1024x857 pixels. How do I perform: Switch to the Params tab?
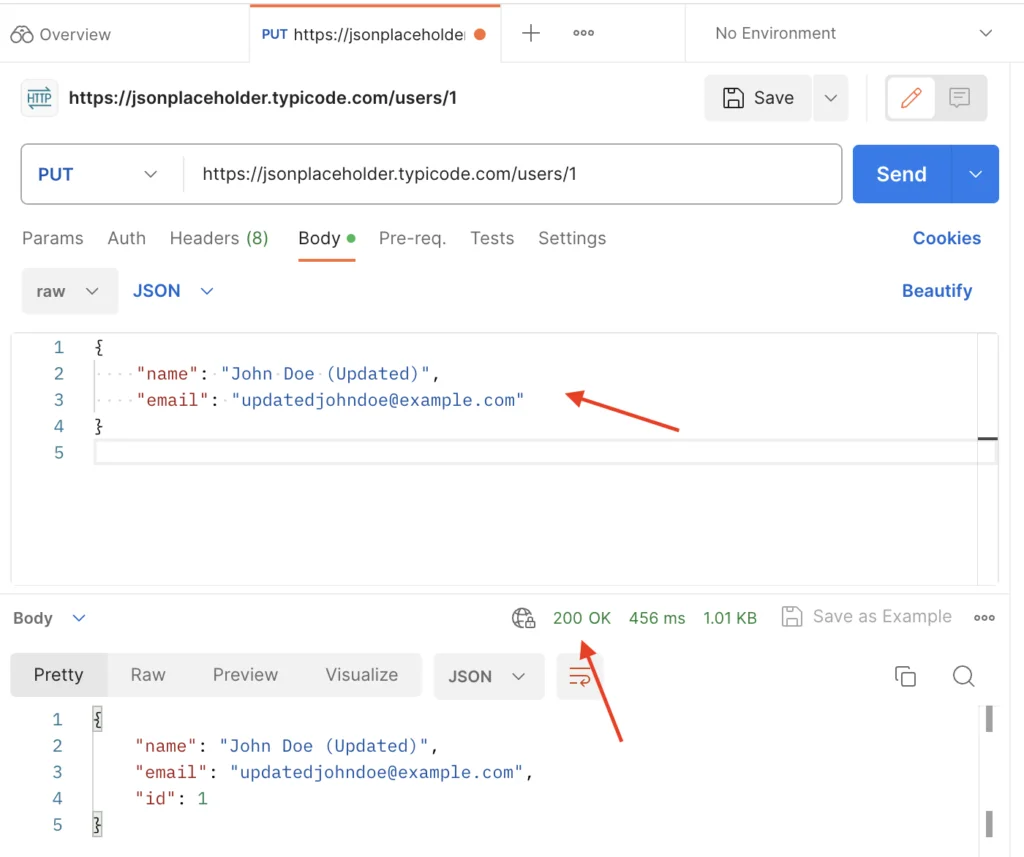[53, 238]
